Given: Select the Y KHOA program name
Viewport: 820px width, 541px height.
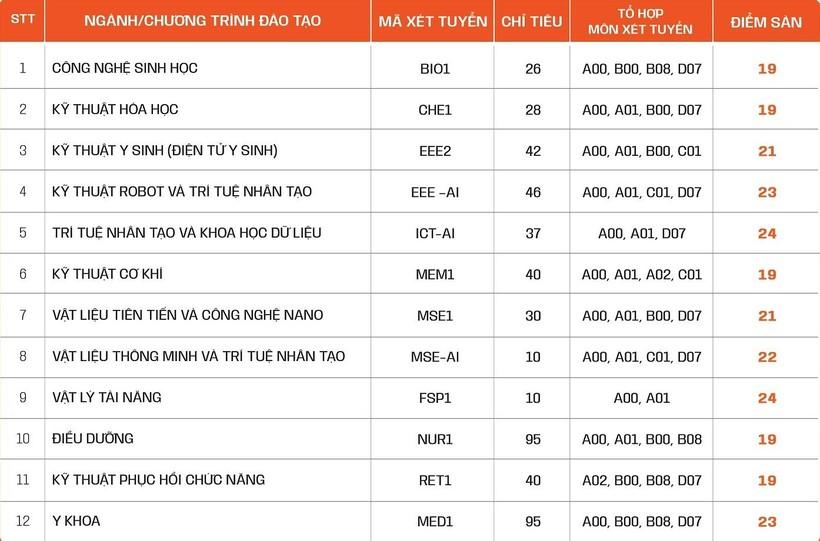Looking at the screenshot, I should click(76, 521).
